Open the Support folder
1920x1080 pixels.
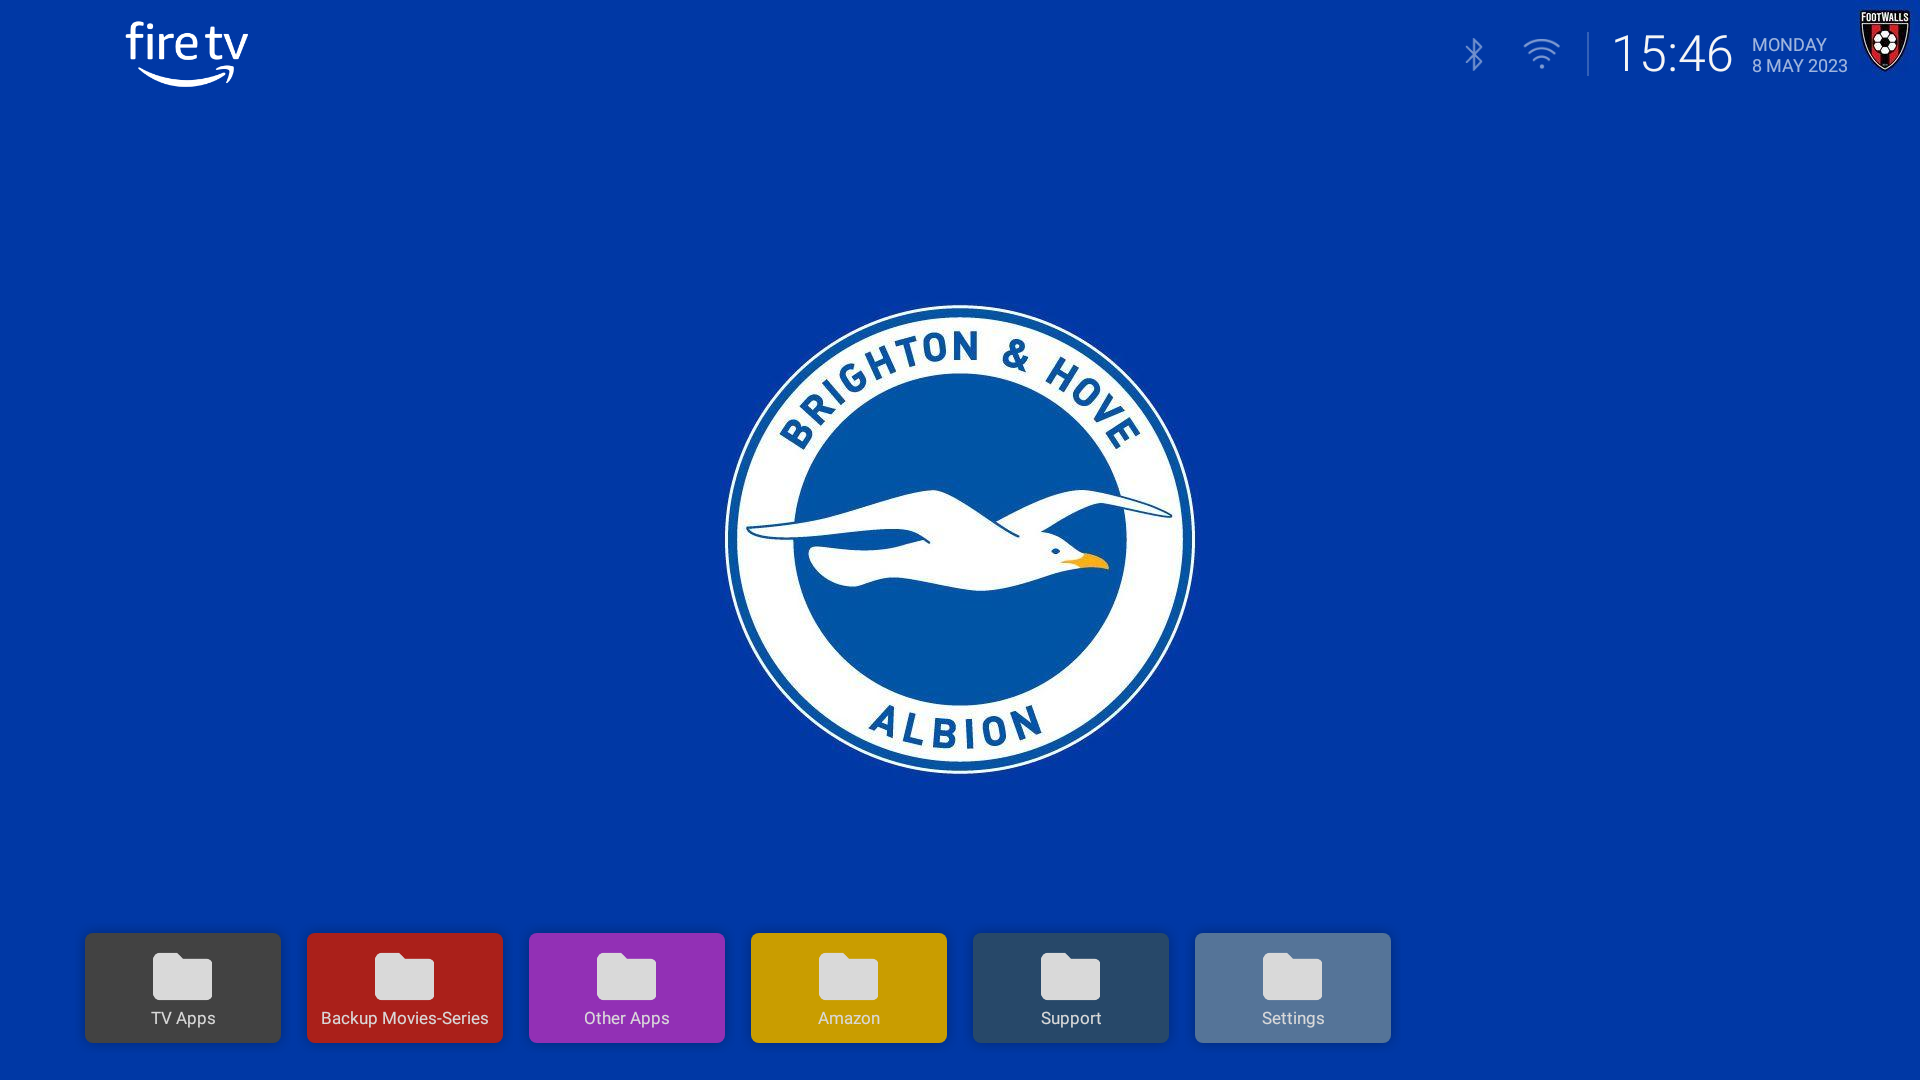coord(1071,988)
